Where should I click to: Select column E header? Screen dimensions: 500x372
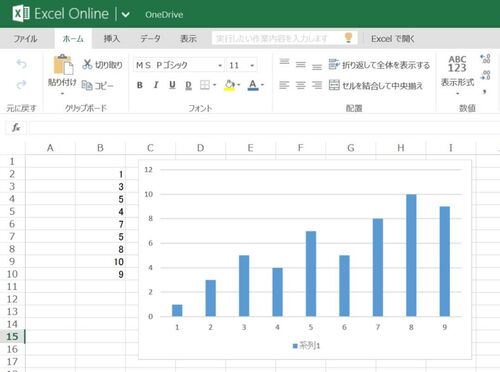[x=251, y=148]
